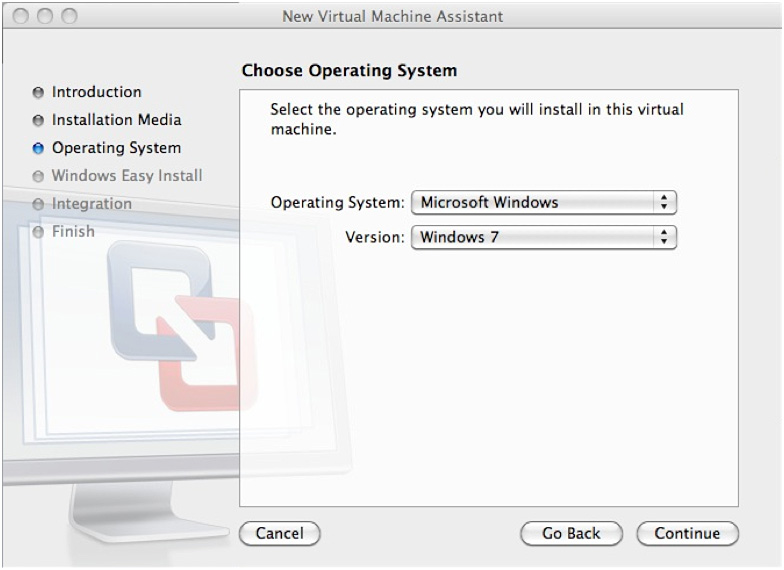Click the blue bullet beside Operating System
The height and width of the screenshot is (570, 784).
38,148
